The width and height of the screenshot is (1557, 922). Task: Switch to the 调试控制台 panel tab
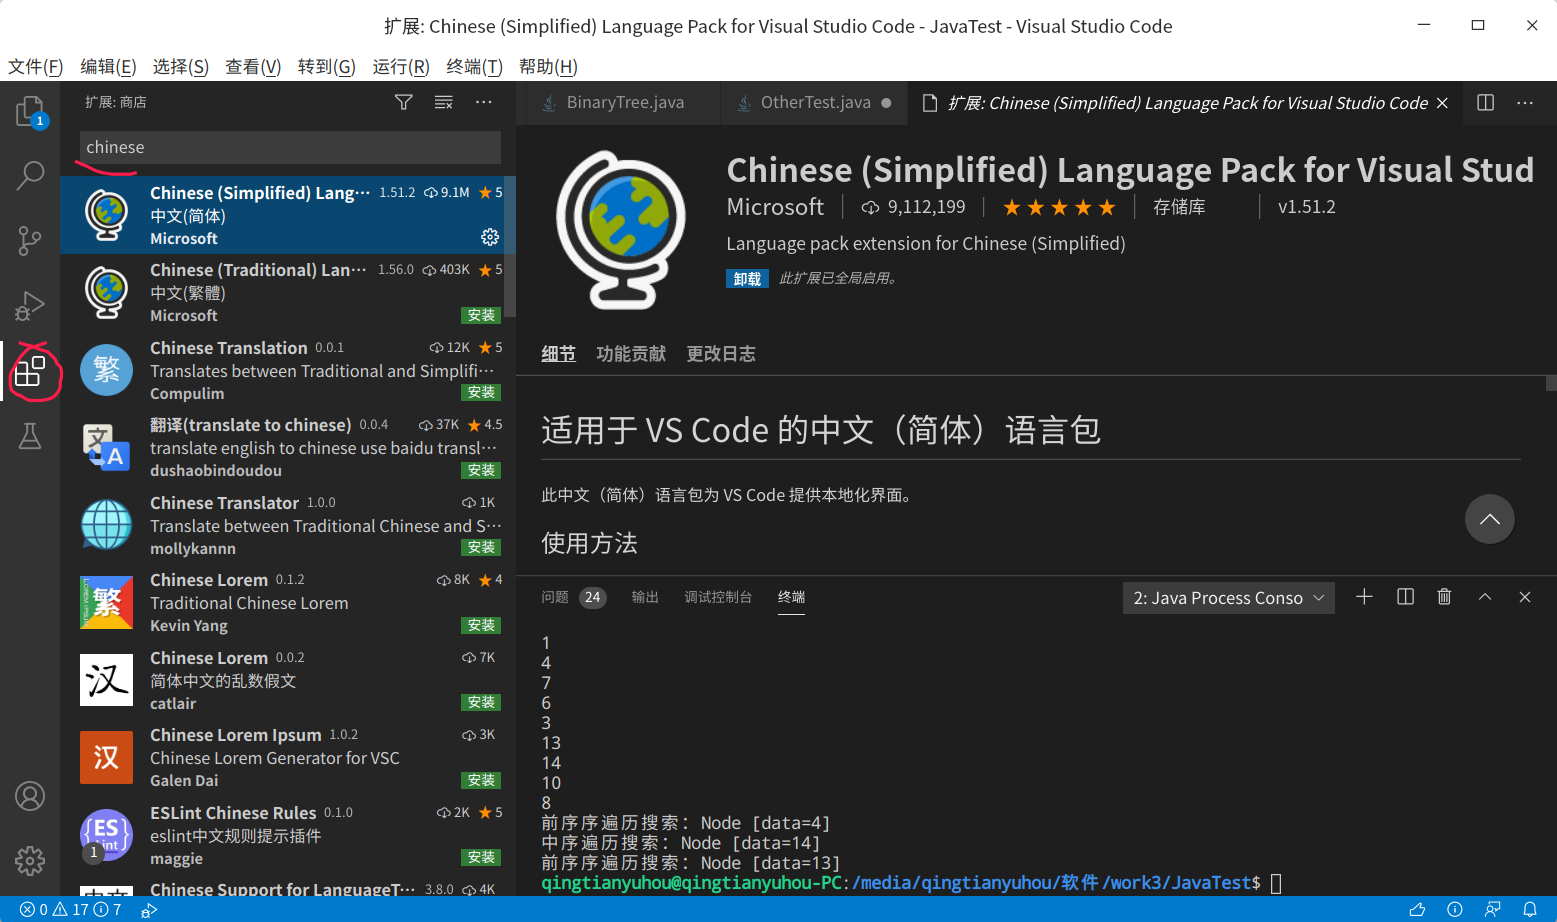point(718,597)
